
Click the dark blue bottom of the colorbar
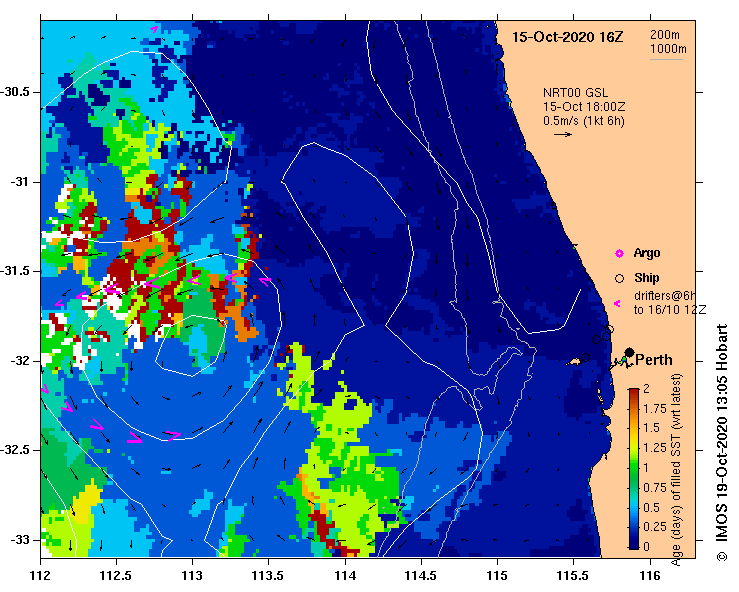(x=633, y=544)
